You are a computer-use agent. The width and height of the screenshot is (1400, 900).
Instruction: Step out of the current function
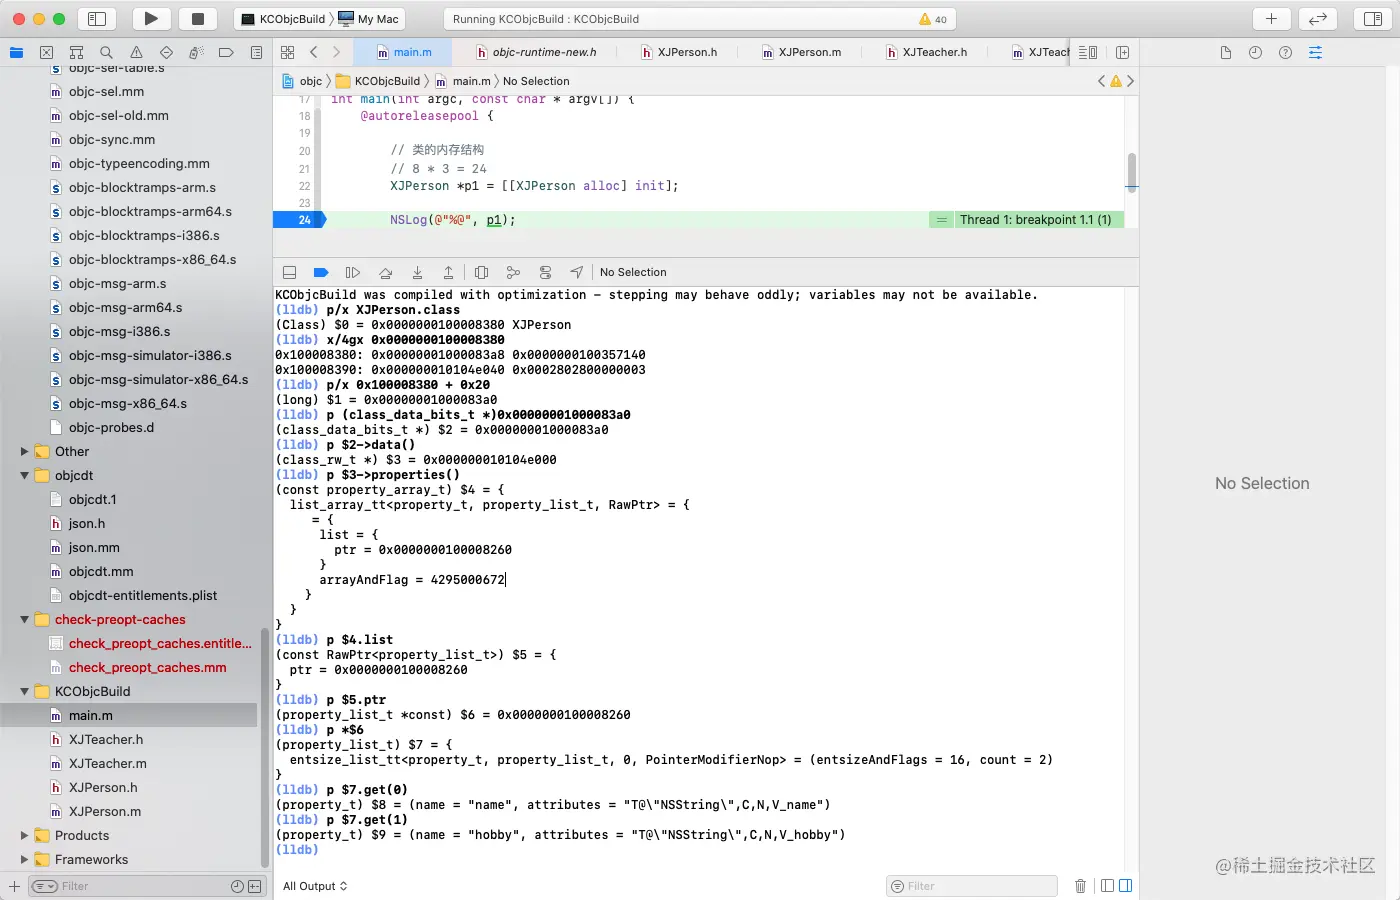click(448, 272)
